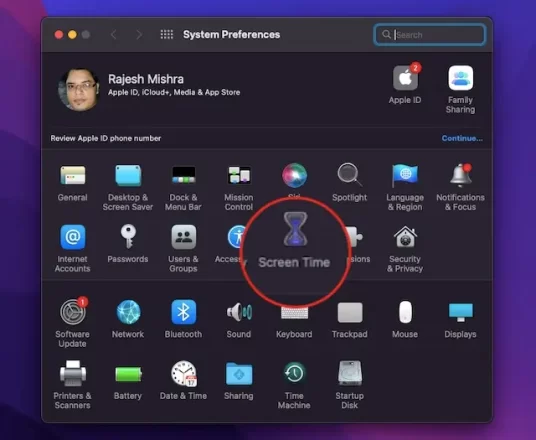This screenshot has height=440, width=536.
Task: Open Mission Control preferences
Action: 239,175
